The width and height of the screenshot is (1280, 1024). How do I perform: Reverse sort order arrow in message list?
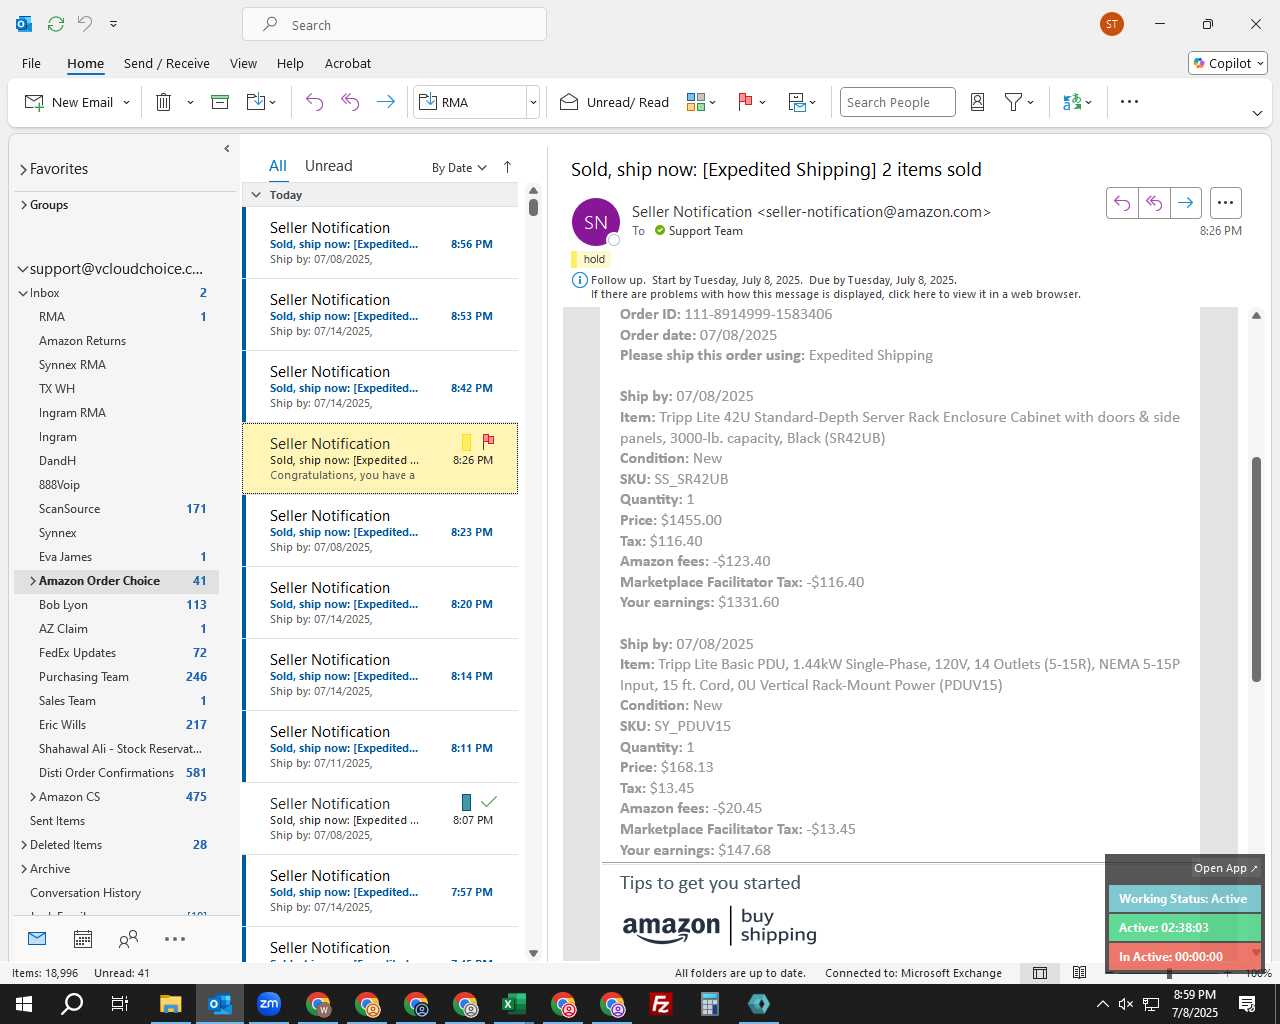pos(507,167)
